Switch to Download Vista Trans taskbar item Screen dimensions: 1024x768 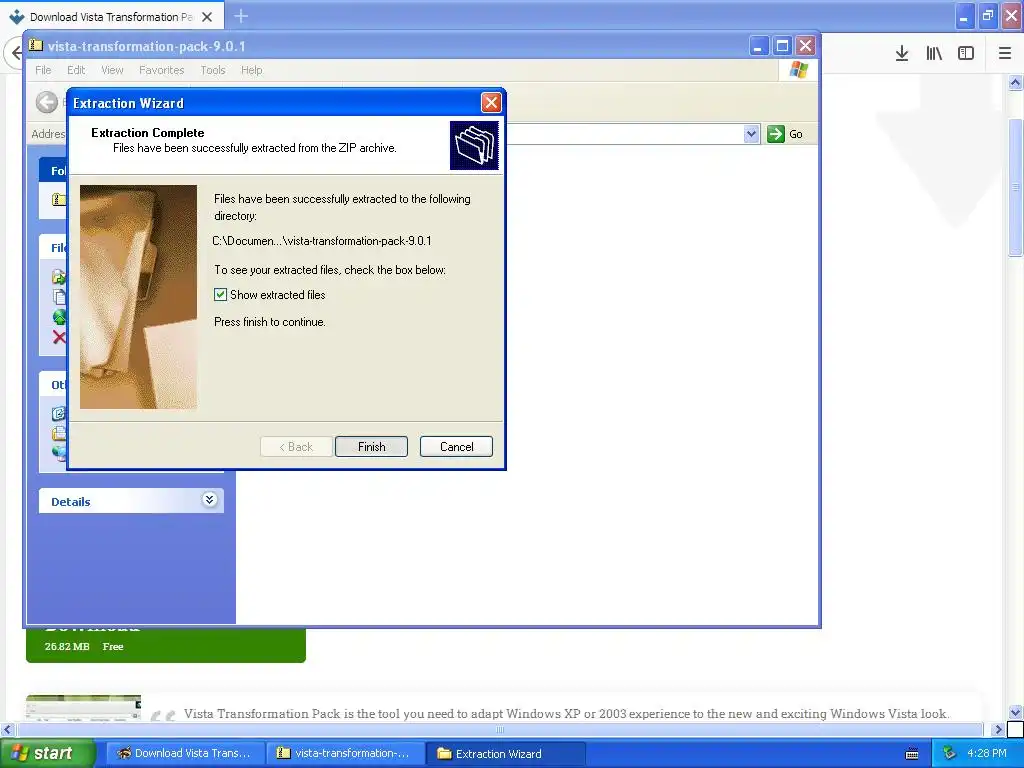pos(185,753)
